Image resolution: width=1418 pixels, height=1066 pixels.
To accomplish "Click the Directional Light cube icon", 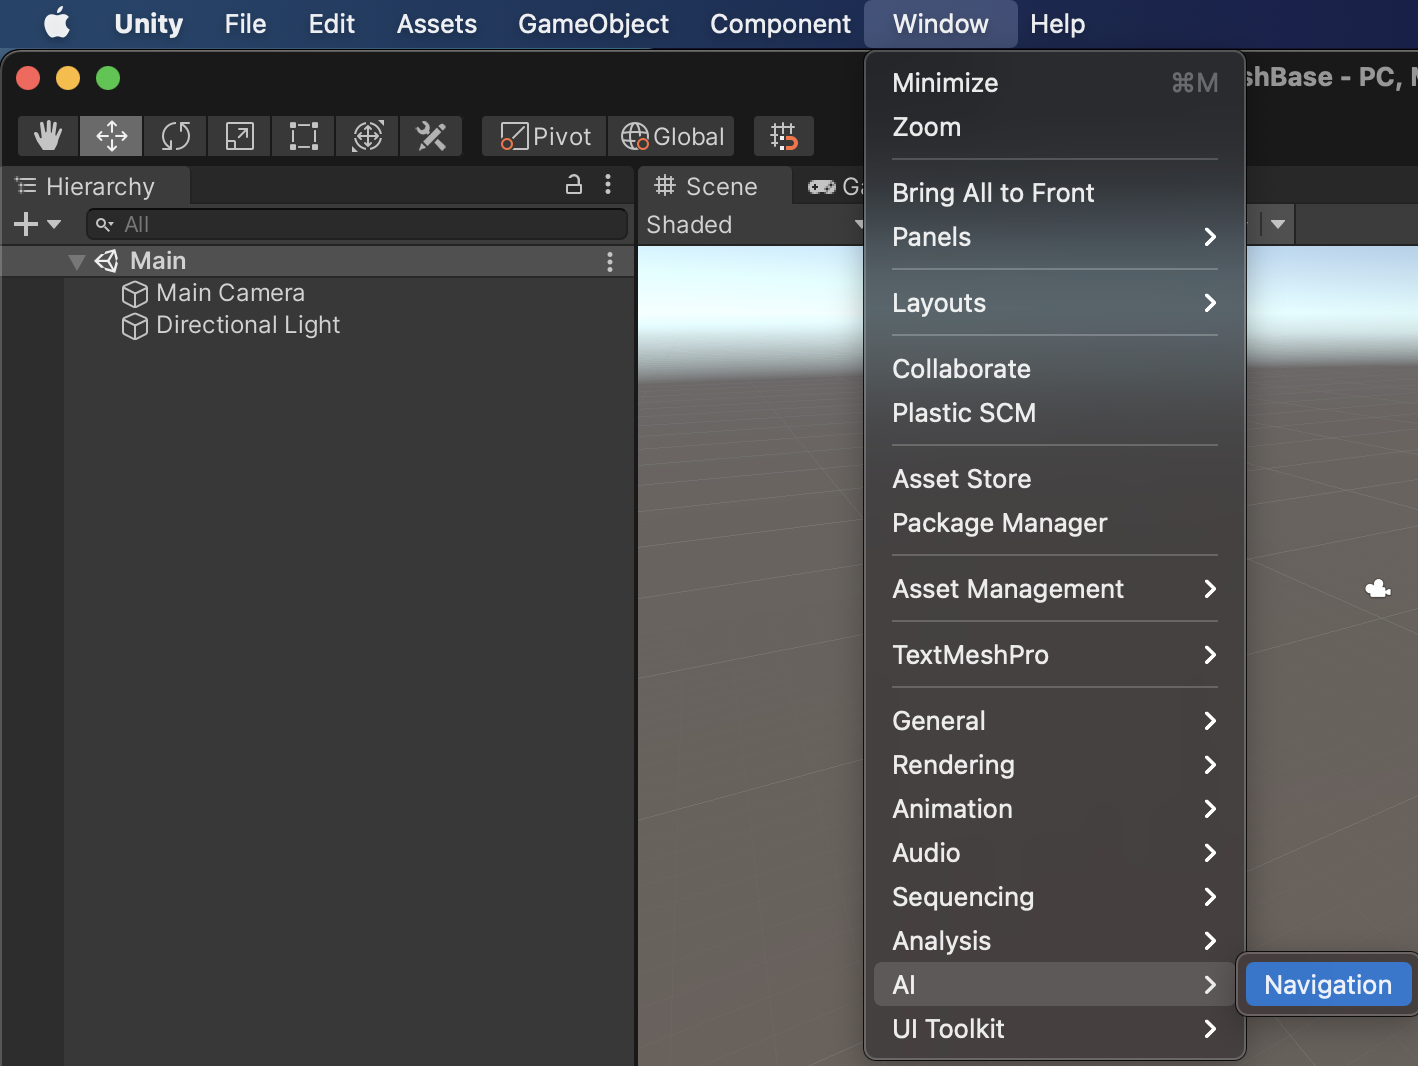I will [135, 326].
